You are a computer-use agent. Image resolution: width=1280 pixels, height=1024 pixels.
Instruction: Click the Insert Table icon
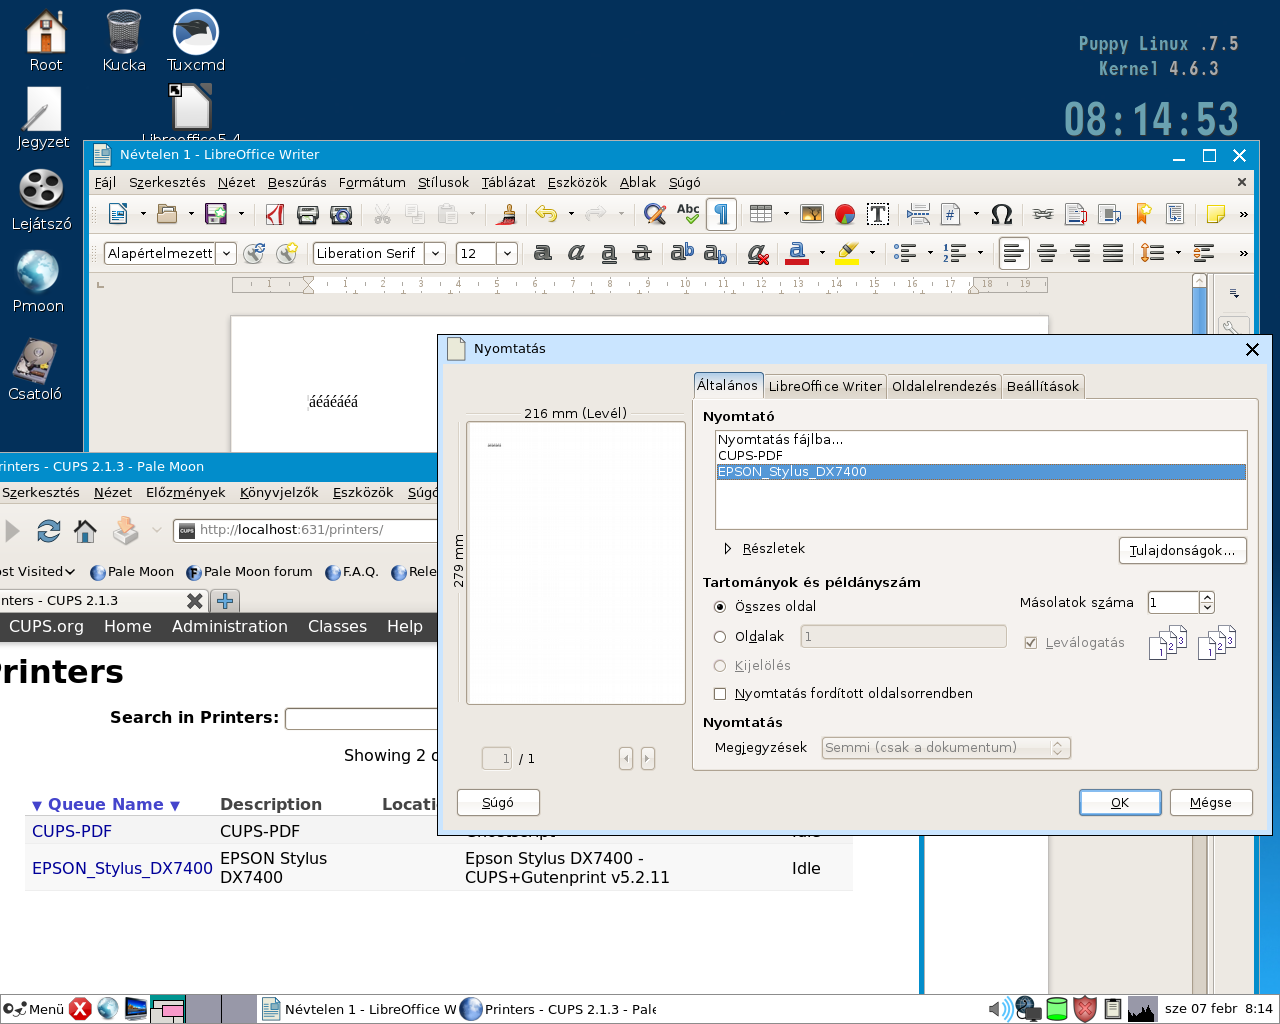pos(761,214)
